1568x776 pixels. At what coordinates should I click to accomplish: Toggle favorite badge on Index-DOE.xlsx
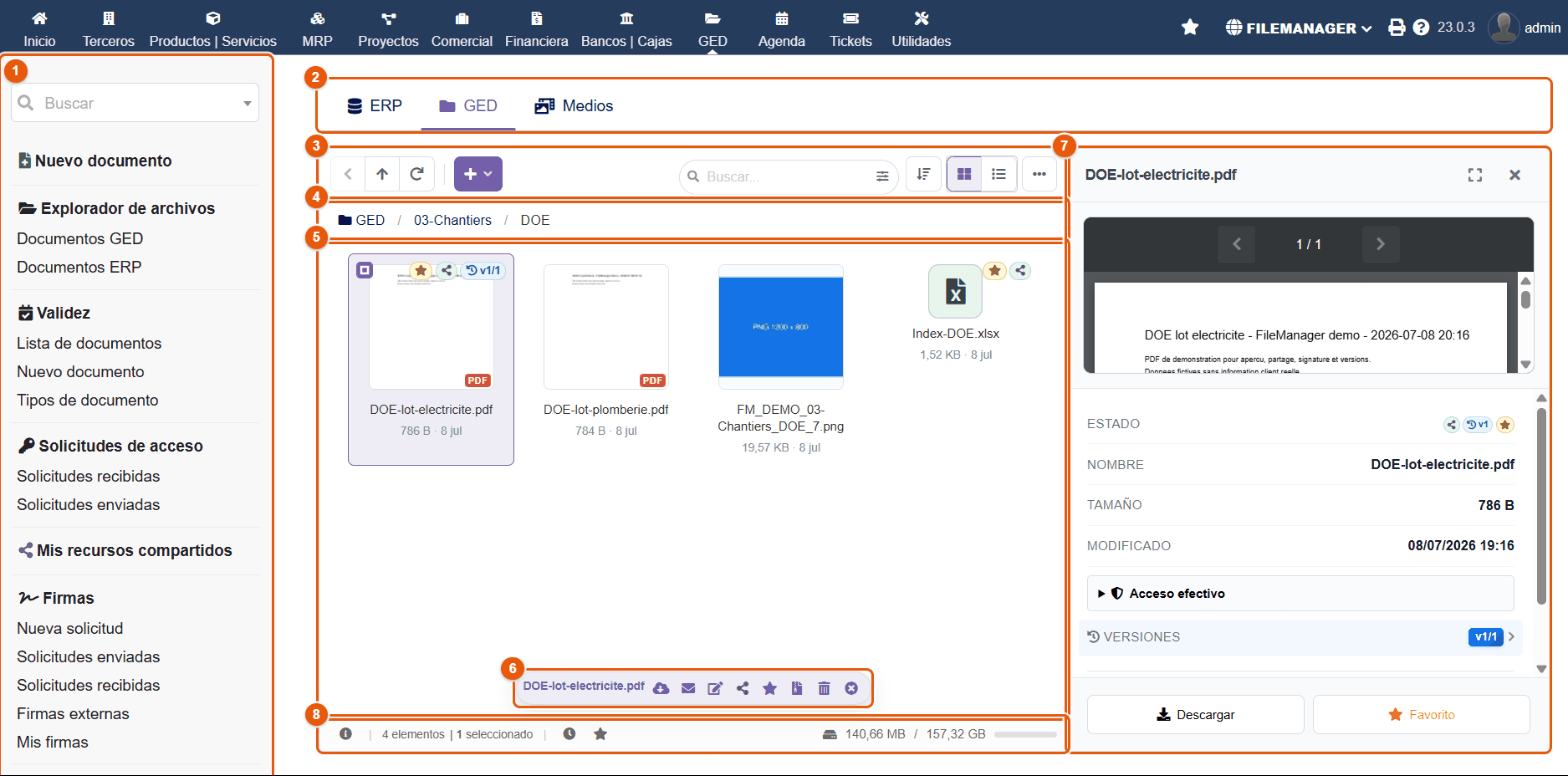(x=994, y=270)
